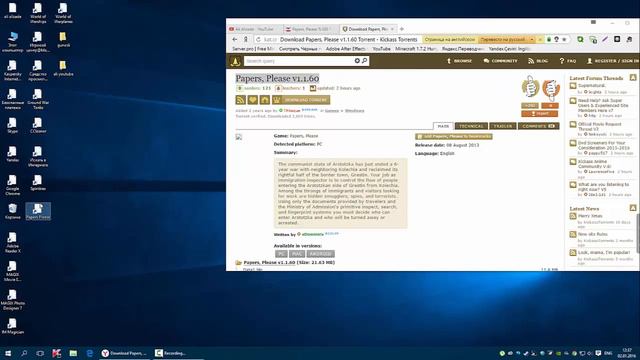640x360 pixels.
Task: Open Task View from the taskbar
Action: (40, 353)
